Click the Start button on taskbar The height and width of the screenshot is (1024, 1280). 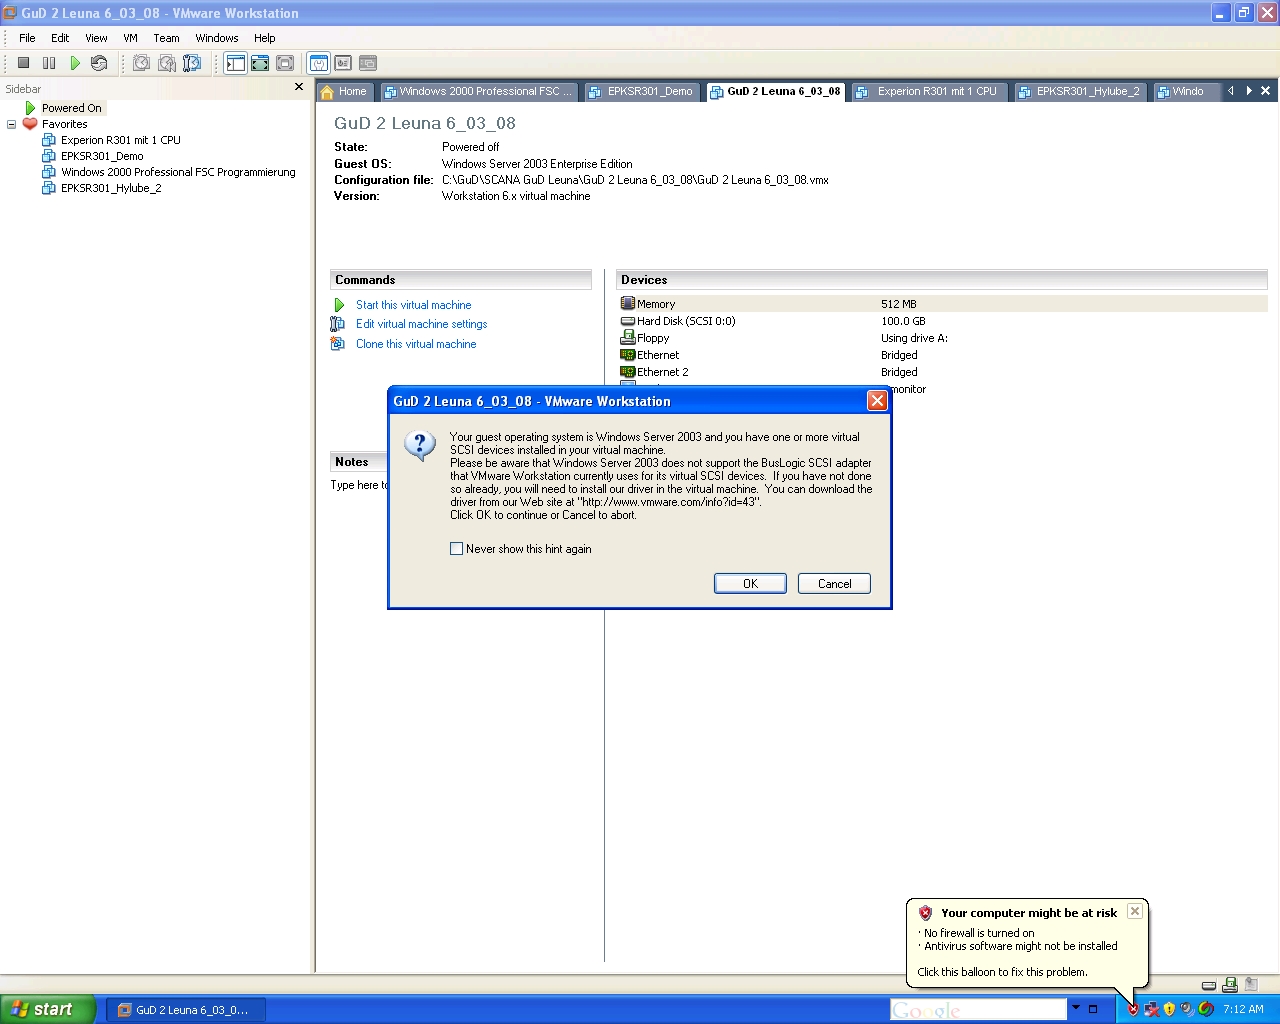pyautogui.click(x=48, y=1009)
